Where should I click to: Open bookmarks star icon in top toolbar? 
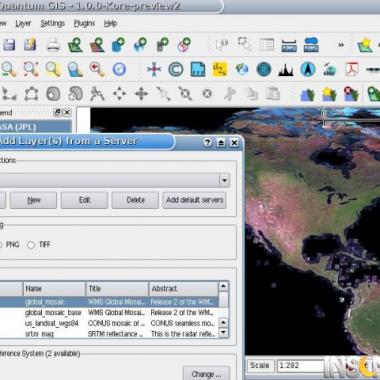(365, 44)
